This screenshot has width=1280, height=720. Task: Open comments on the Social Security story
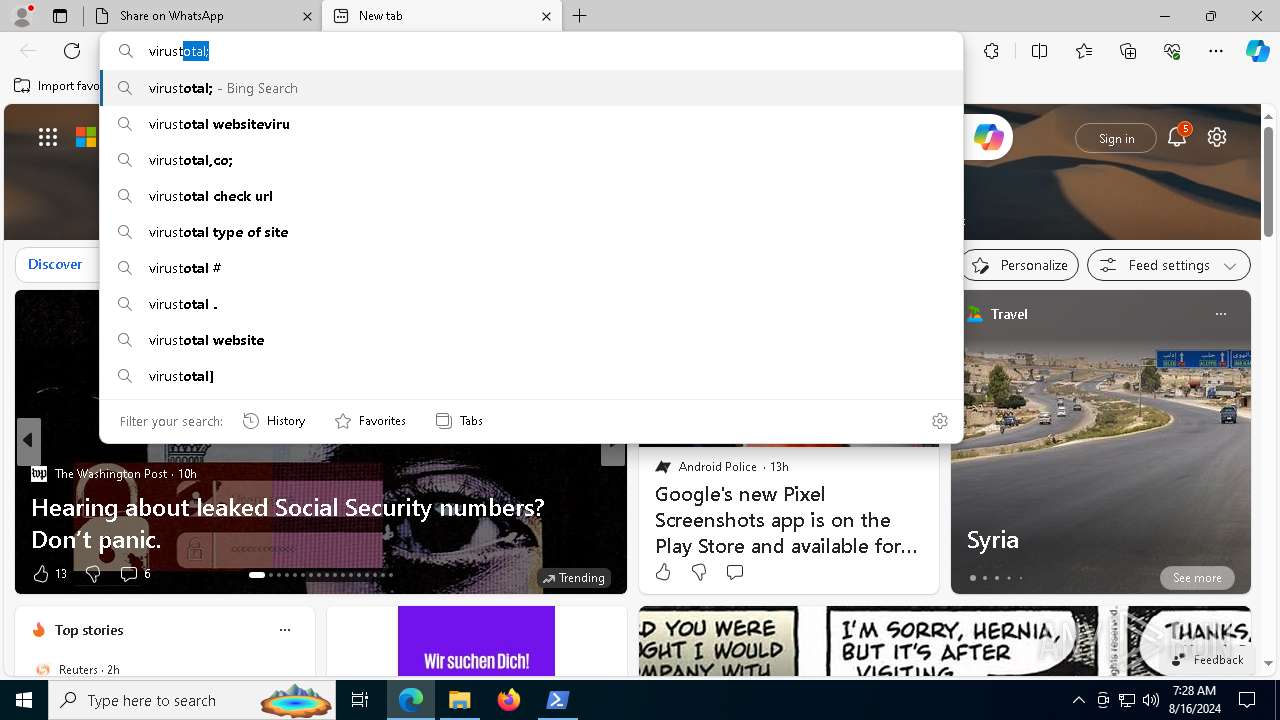tap(135, 573)
